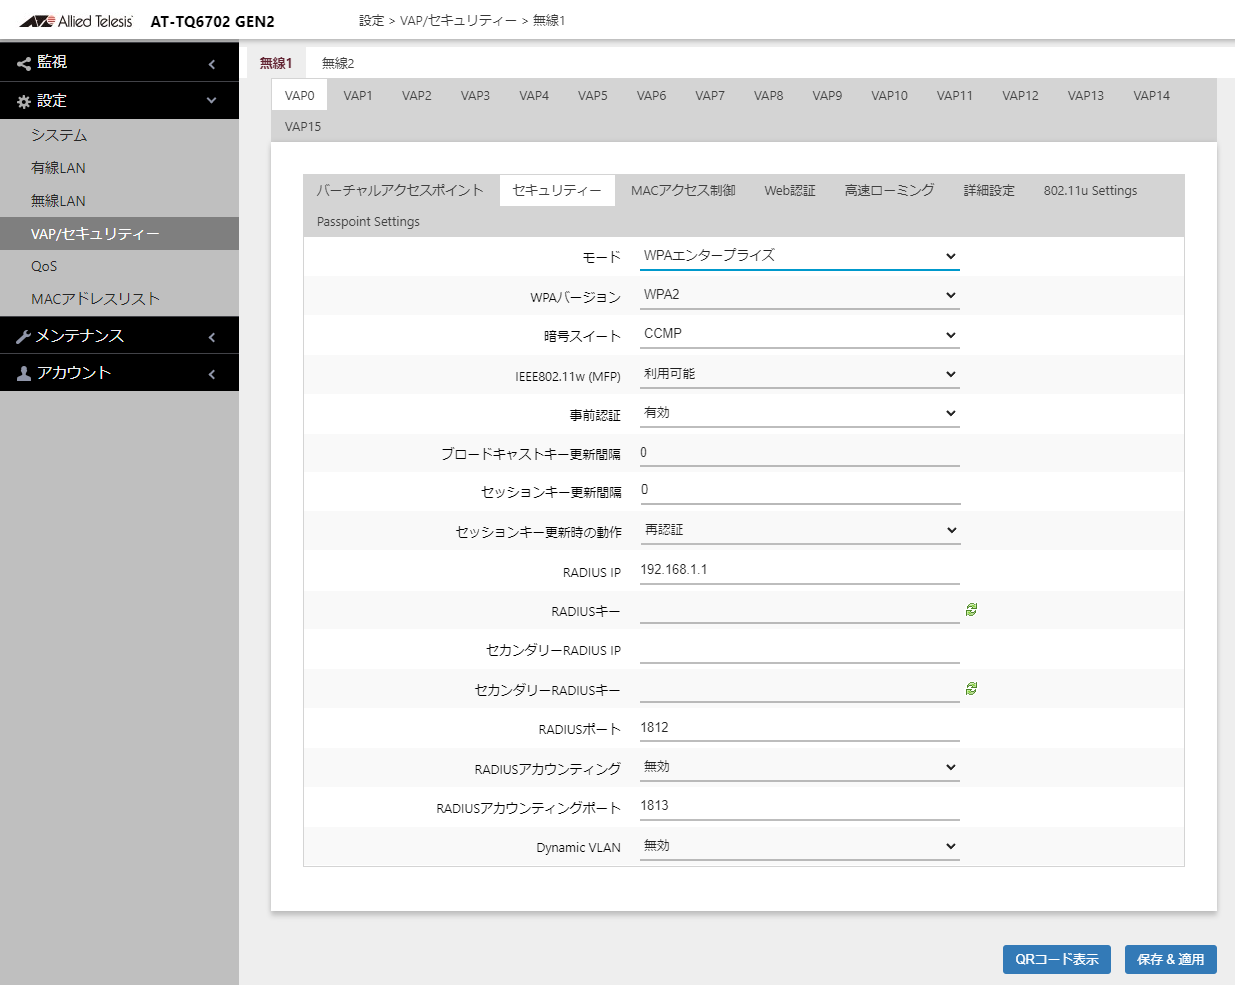Select the VAP5 tab
This screenshot has height=985, width=1235.
593,96
